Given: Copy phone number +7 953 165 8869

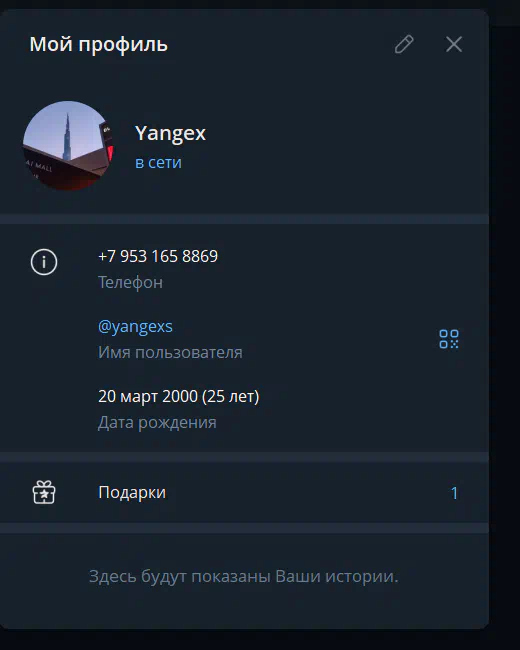Looking at the screenshot, I should click(x=158, y=256).
